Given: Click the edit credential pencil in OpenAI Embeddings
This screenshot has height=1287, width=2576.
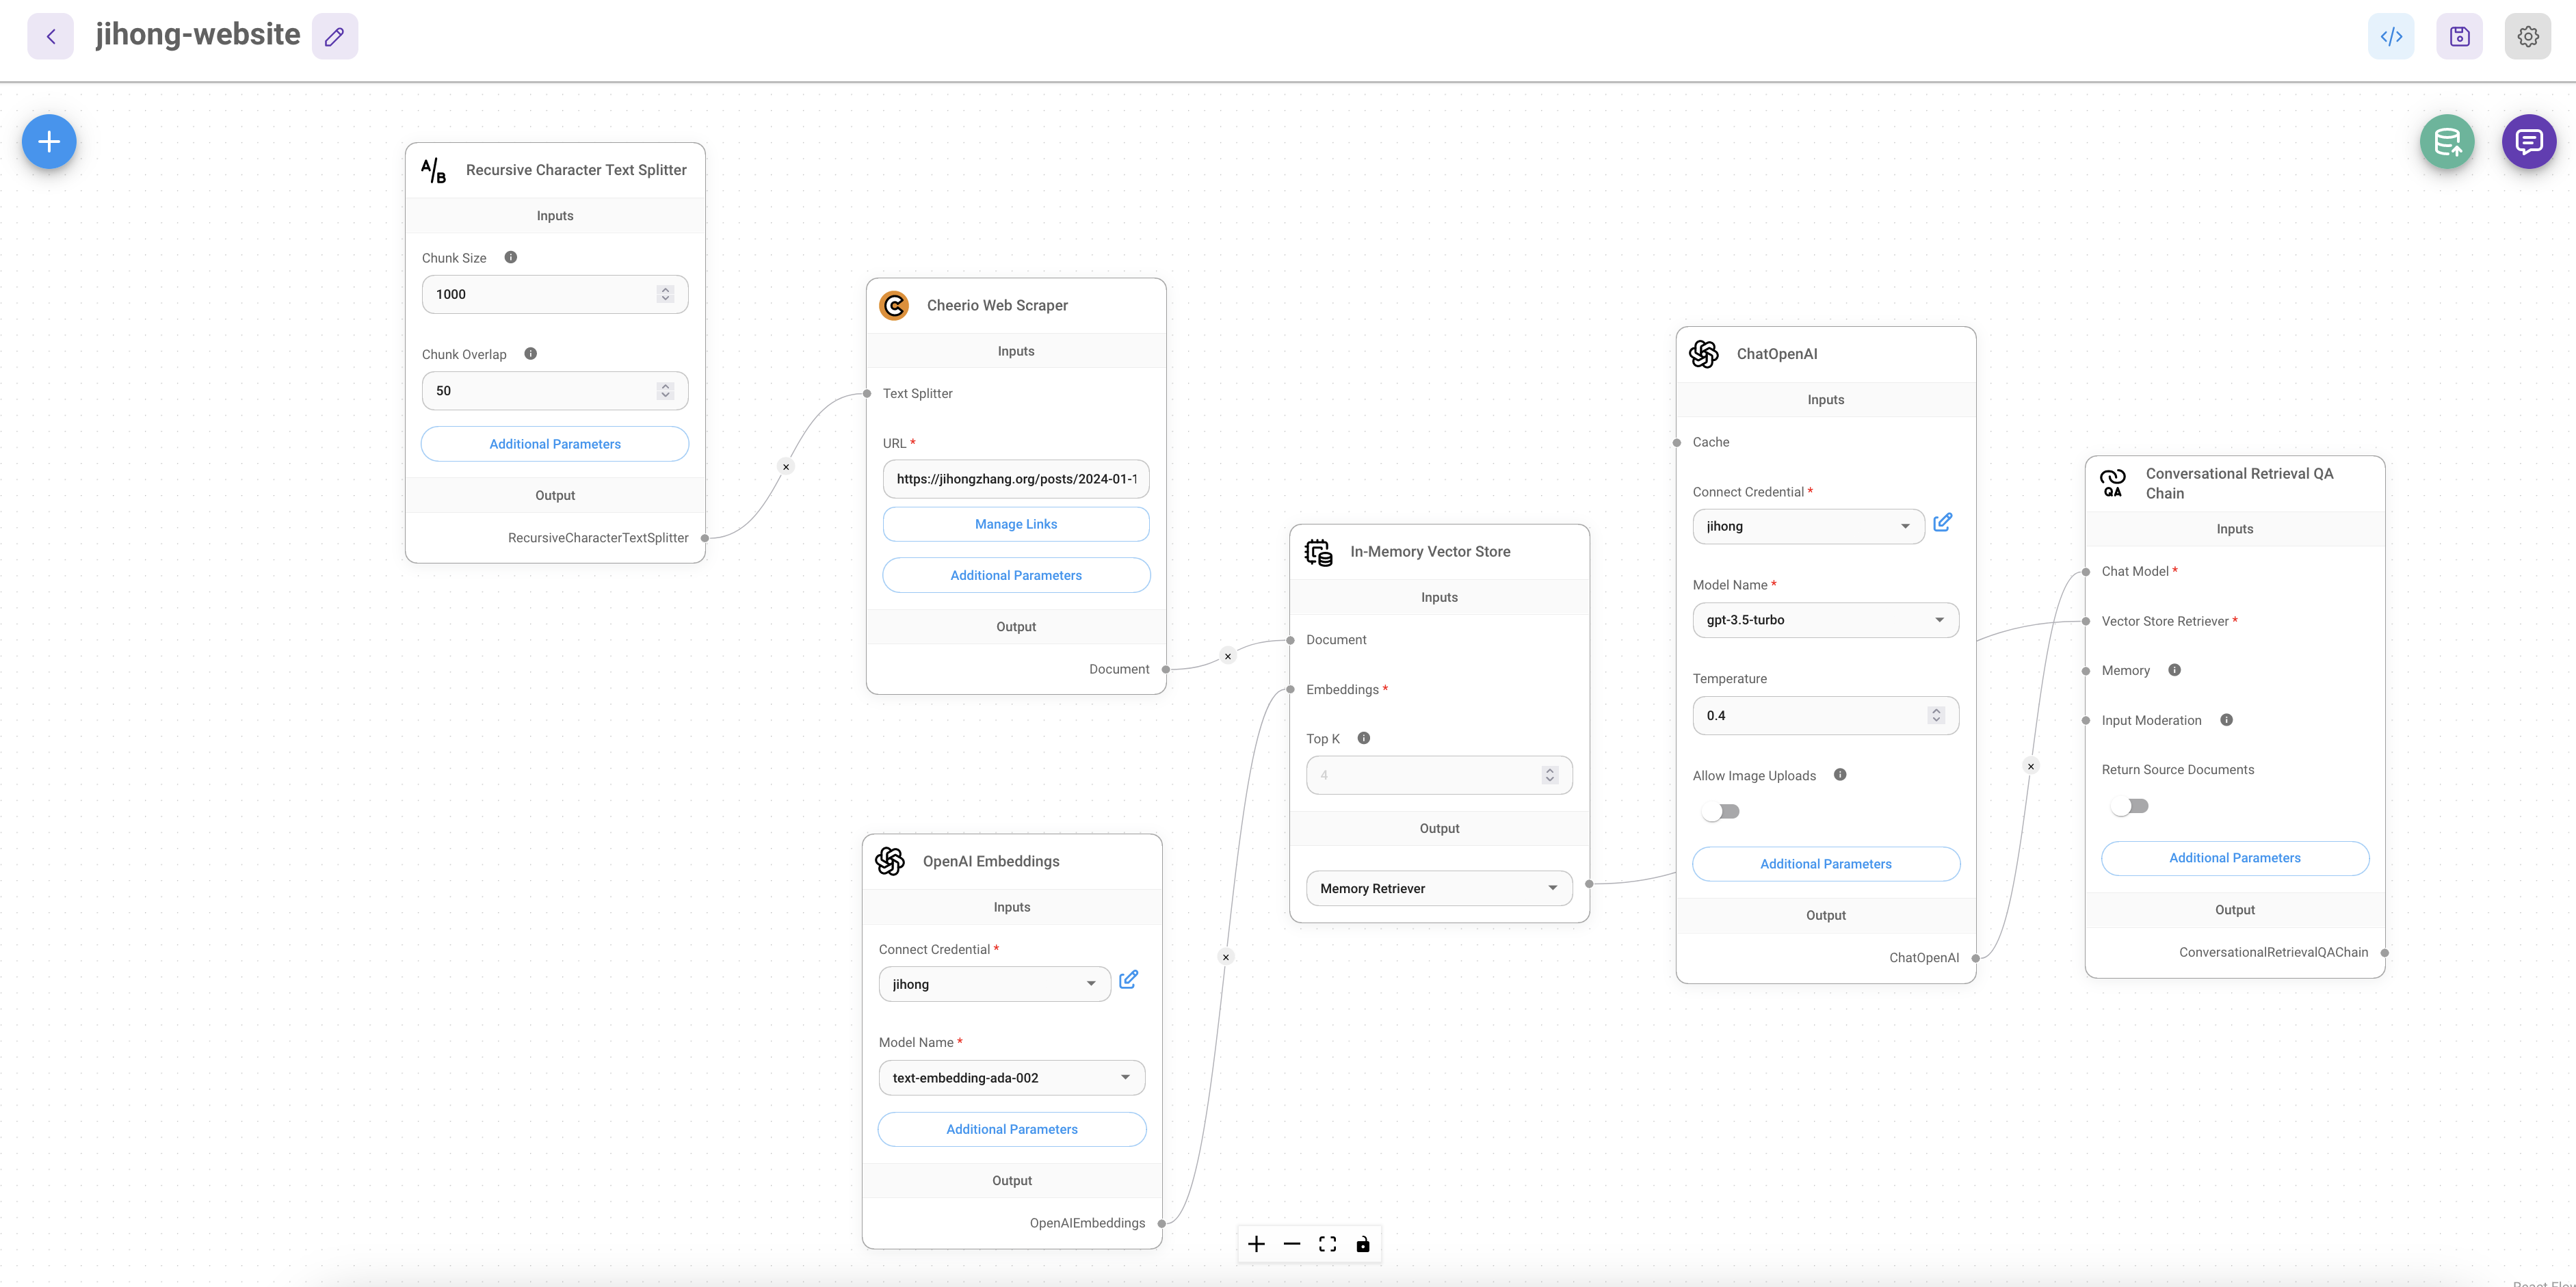Looking at the screenshot, I should point(1128,980).
